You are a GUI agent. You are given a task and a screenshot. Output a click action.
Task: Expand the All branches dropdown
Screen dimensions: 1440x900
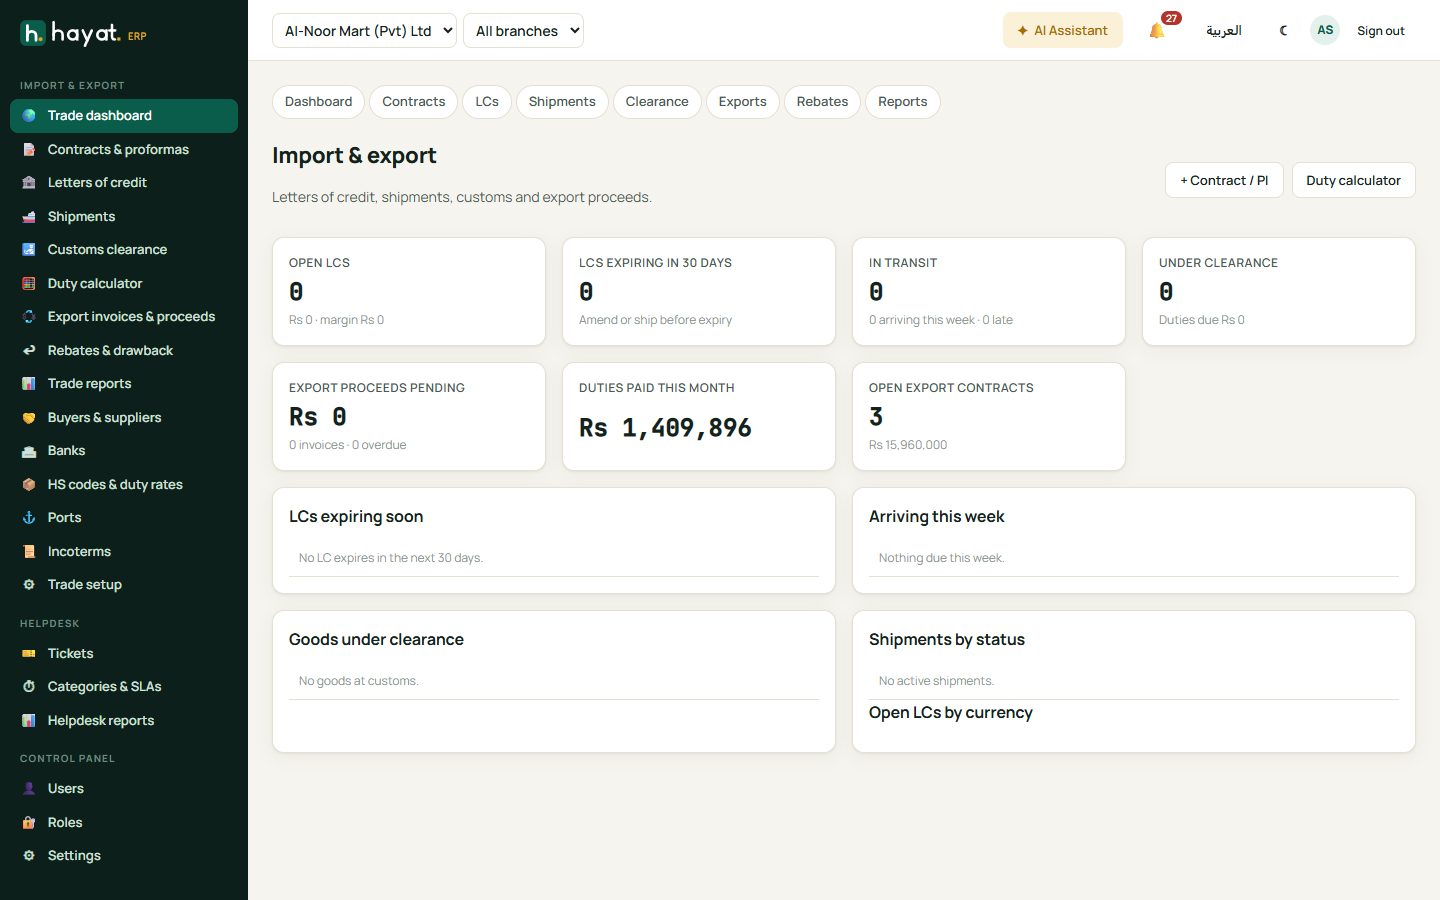(523, 30)
